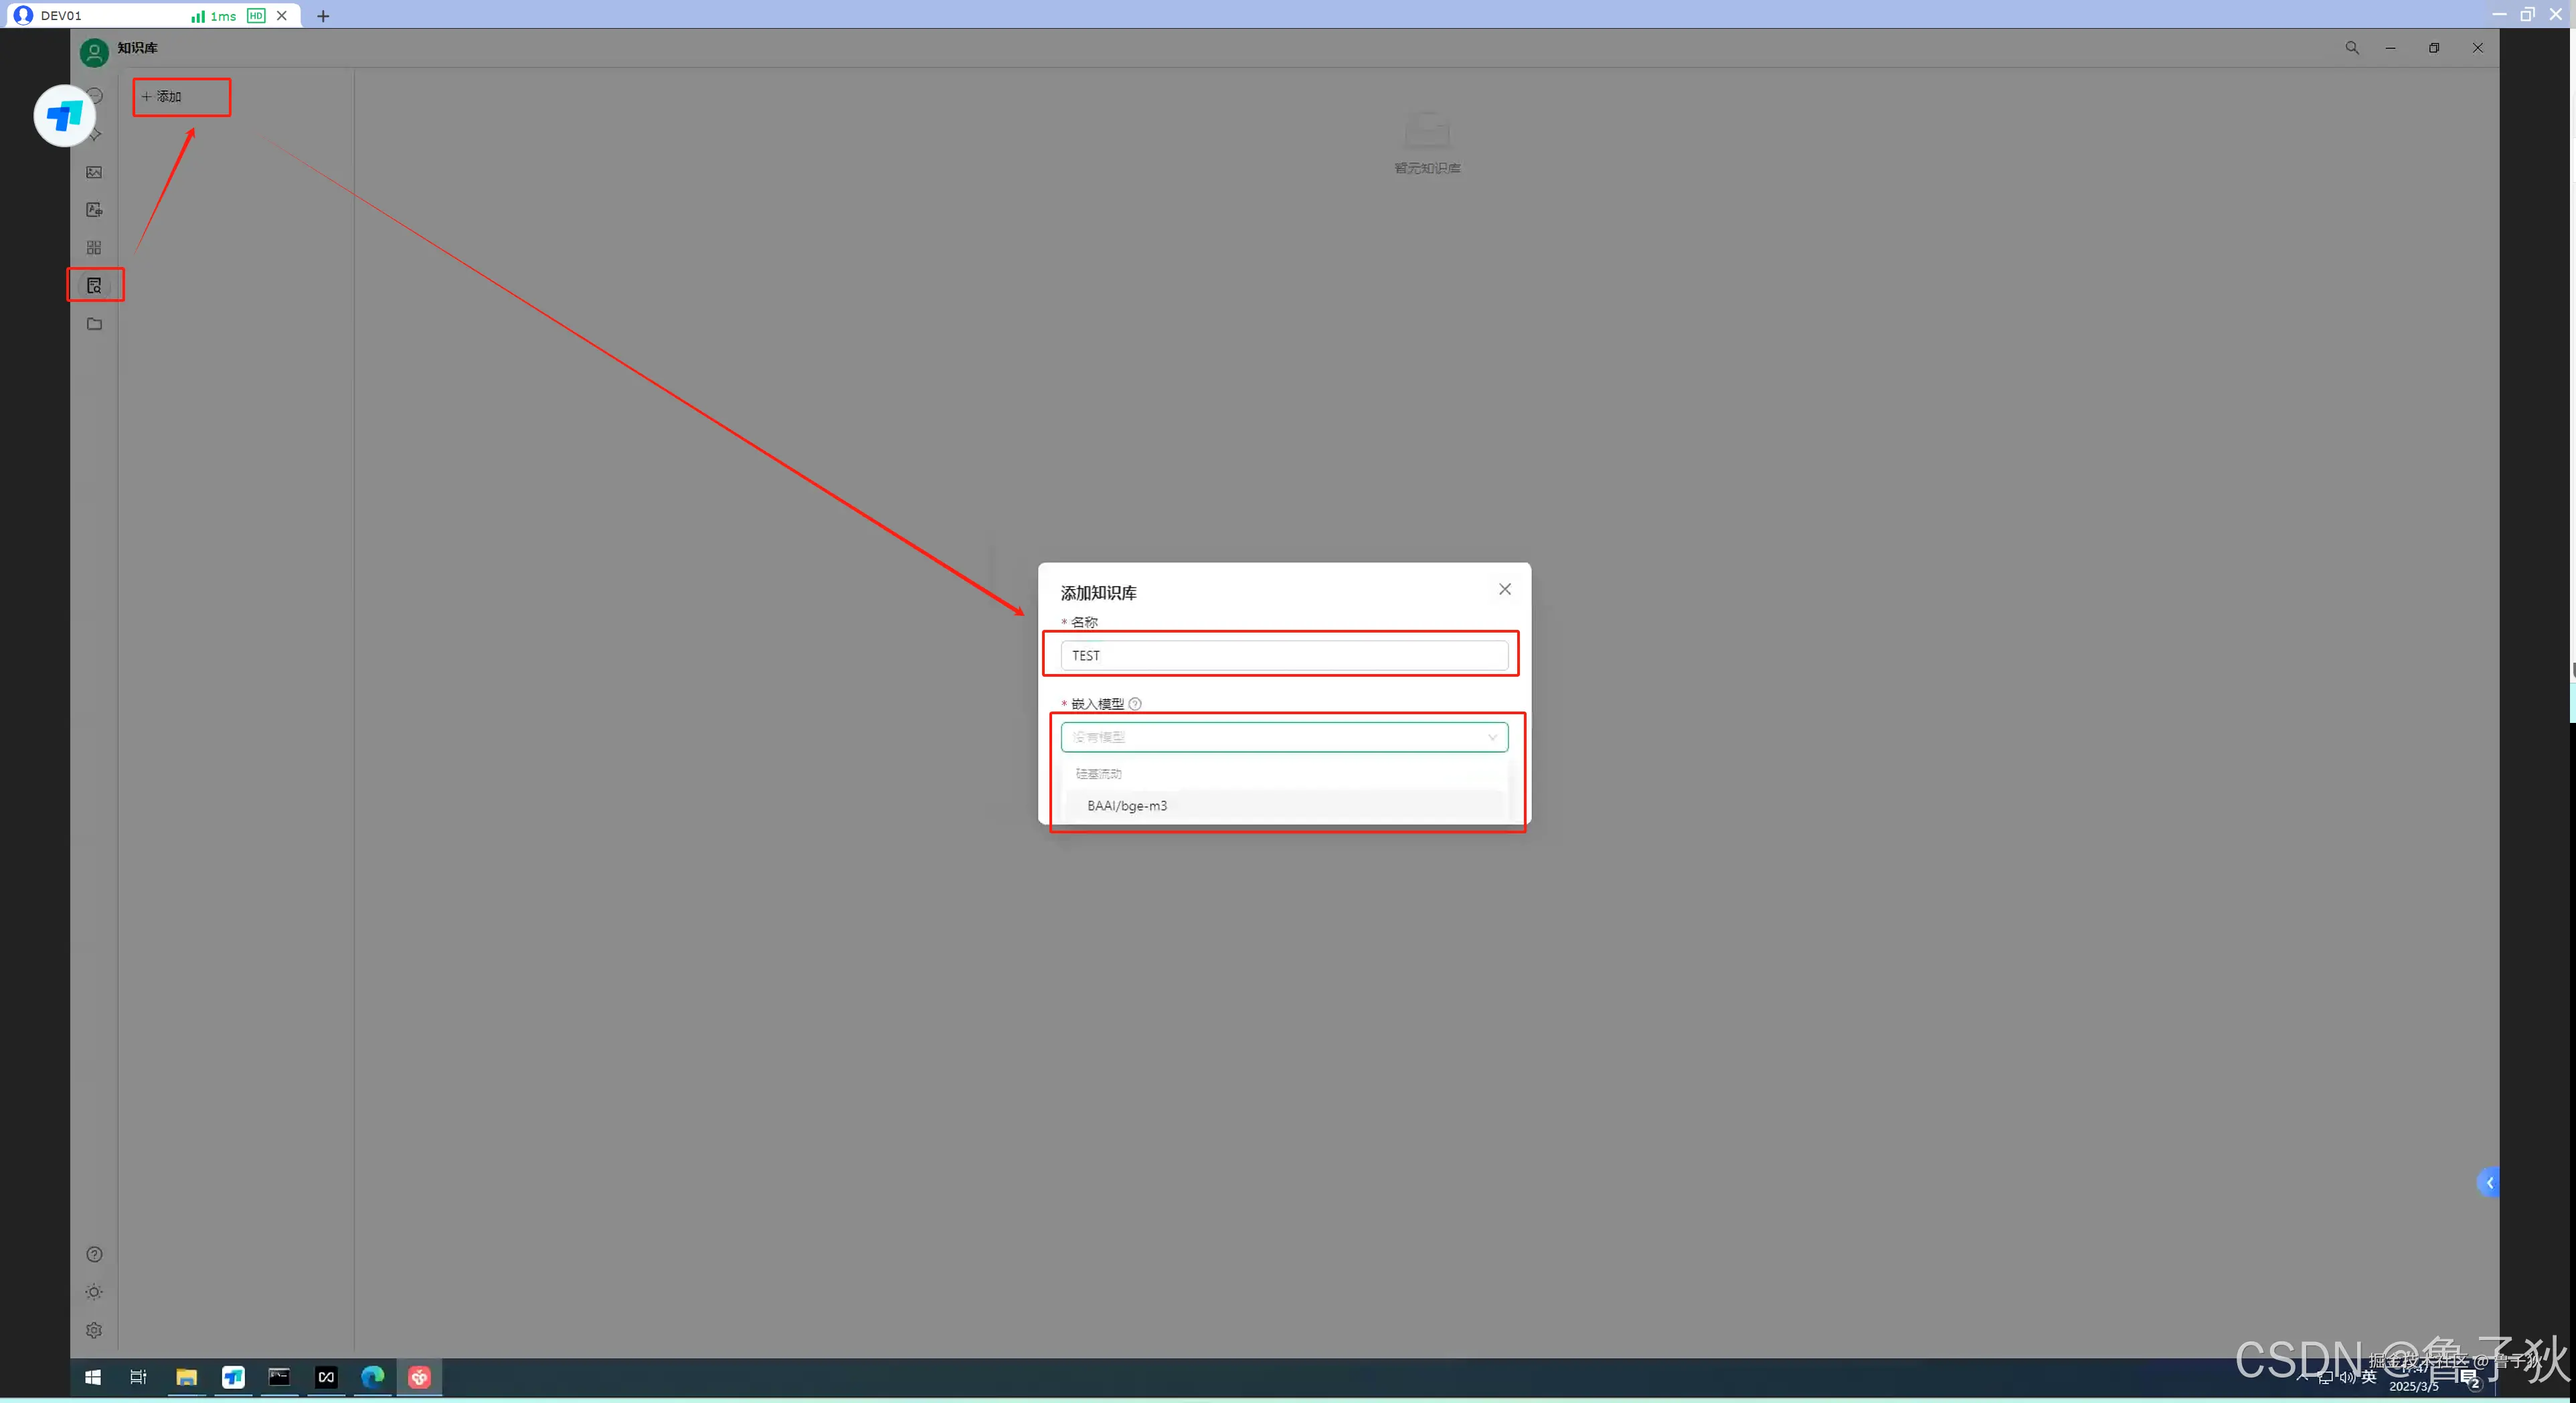Viewport: 2576px width, 1403px height.
Task: Click the 名称 name input with TEST
Action: pyautogui.click(x=1284, y=655)
